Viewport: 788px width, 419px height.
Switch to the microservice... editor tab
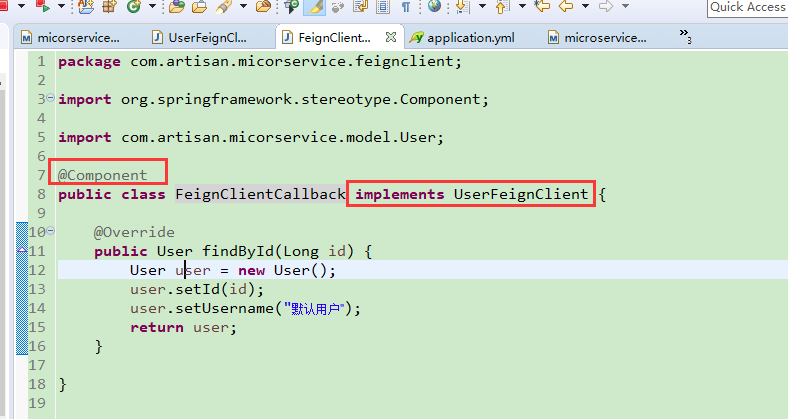click(x=598, y=37)
